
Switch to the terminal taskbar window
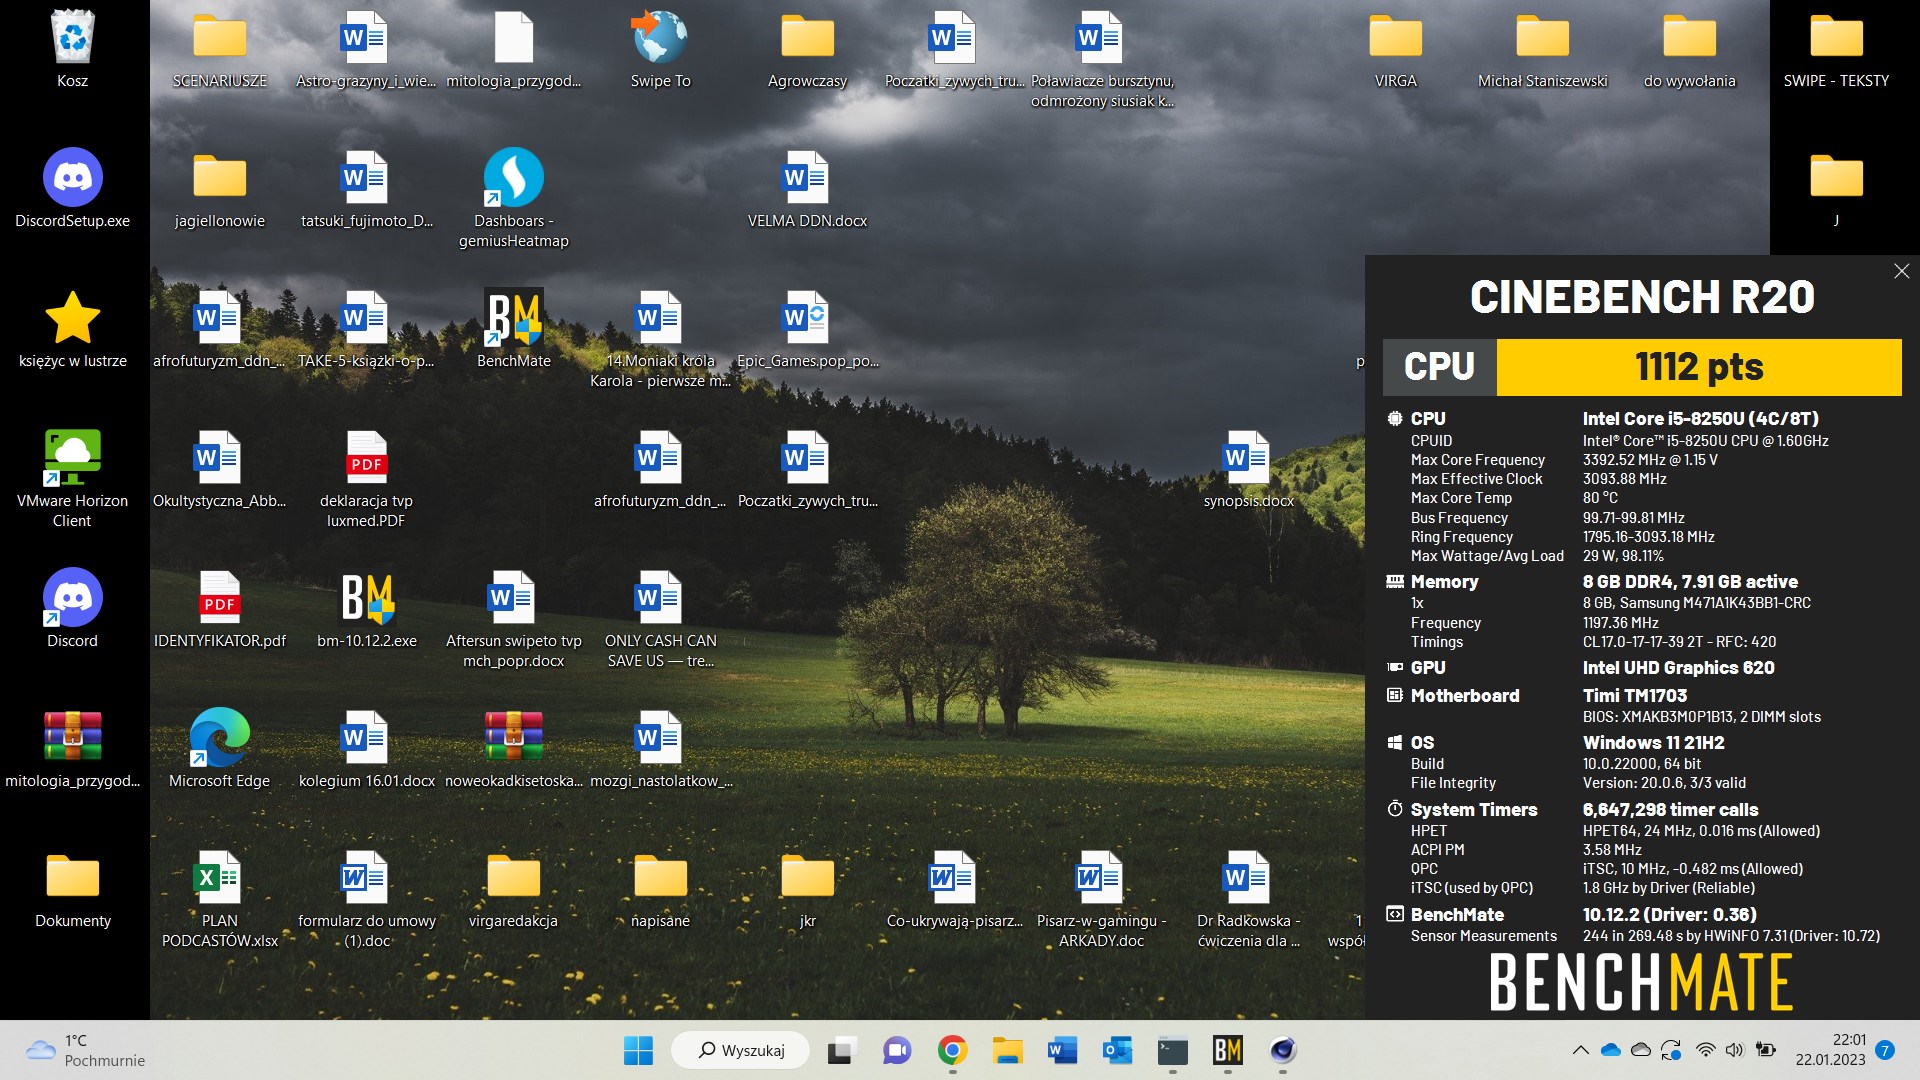(1173, 1050)
